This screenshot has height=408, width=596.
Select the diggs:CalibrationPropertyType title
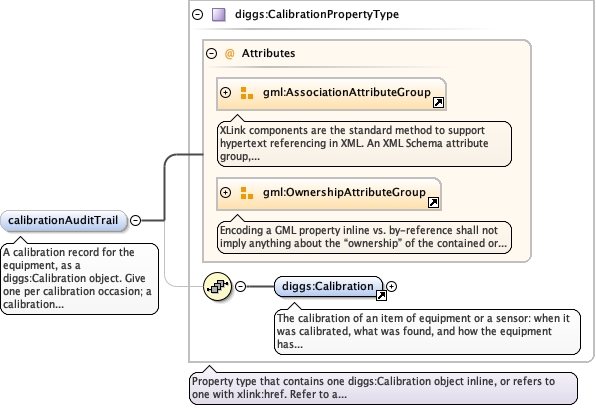[317, 14]
